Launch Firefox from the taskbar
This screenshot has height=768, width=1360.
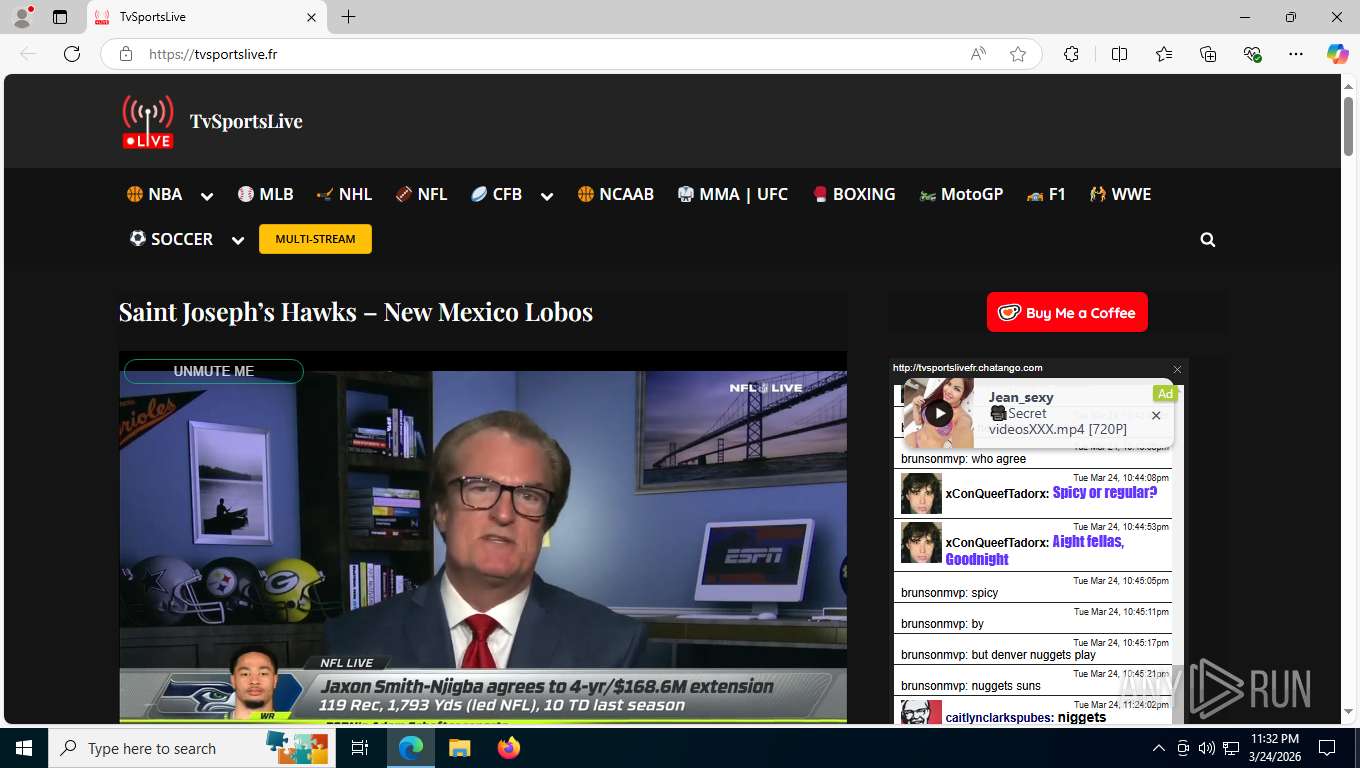508,748
